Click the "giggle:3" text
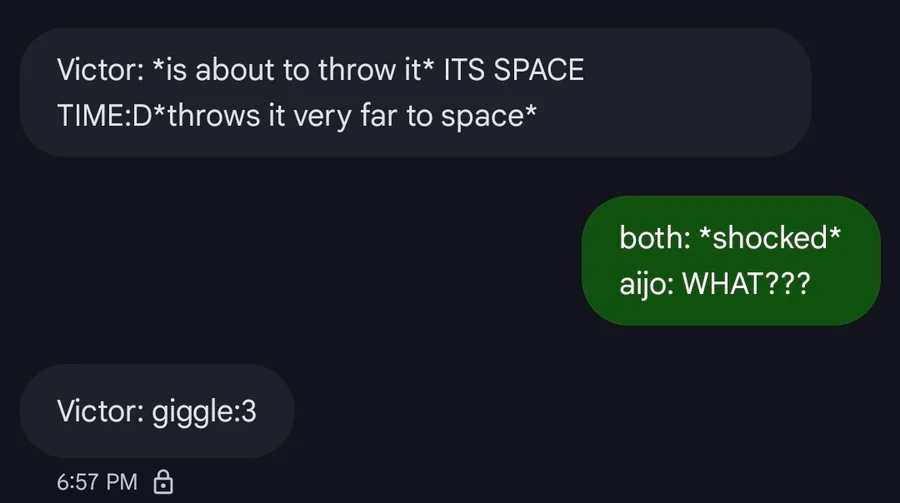This screenshot has width=900, height=503. click(x=204, y=411)
